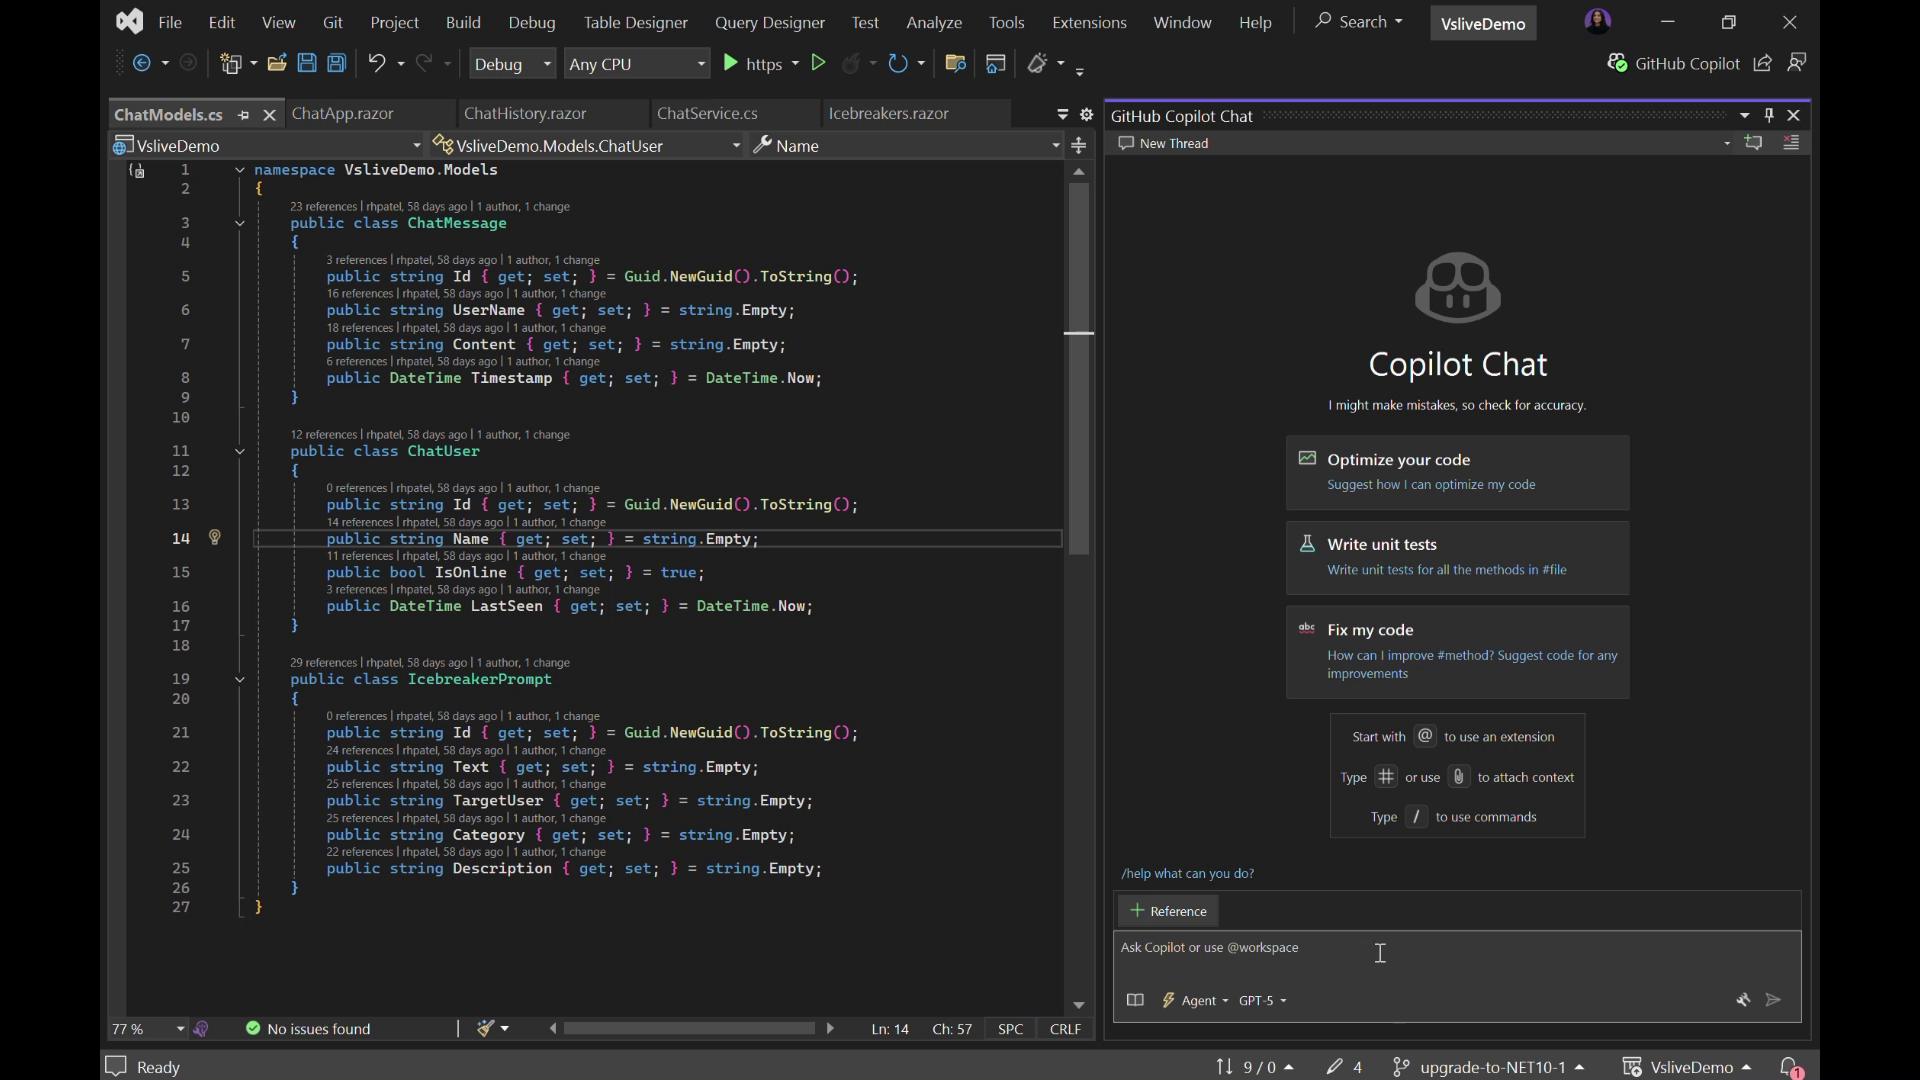The image size is (1920, 1080).
Task: Open the Build menu
Action: [463, 22]
